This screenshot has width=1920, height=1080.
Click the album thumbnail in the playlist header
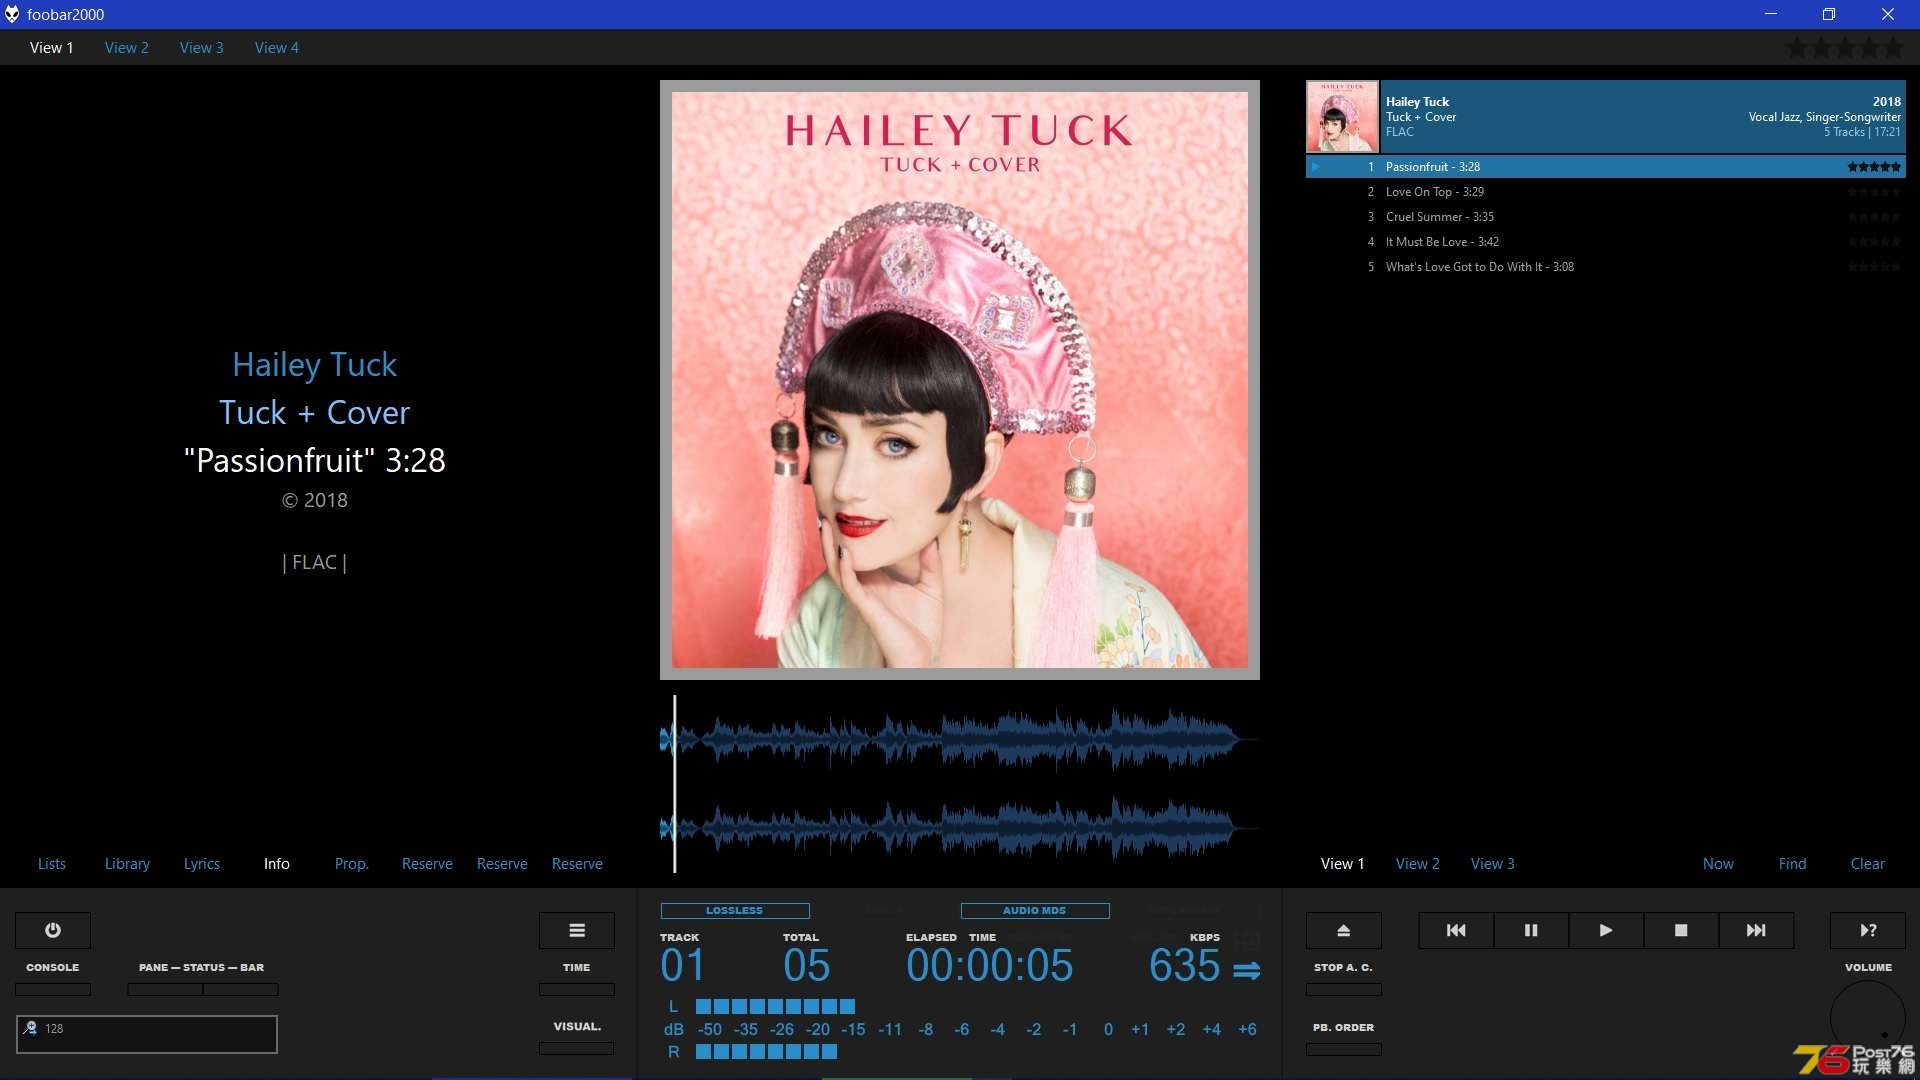pyautogui.click(x=1342, y=117)
